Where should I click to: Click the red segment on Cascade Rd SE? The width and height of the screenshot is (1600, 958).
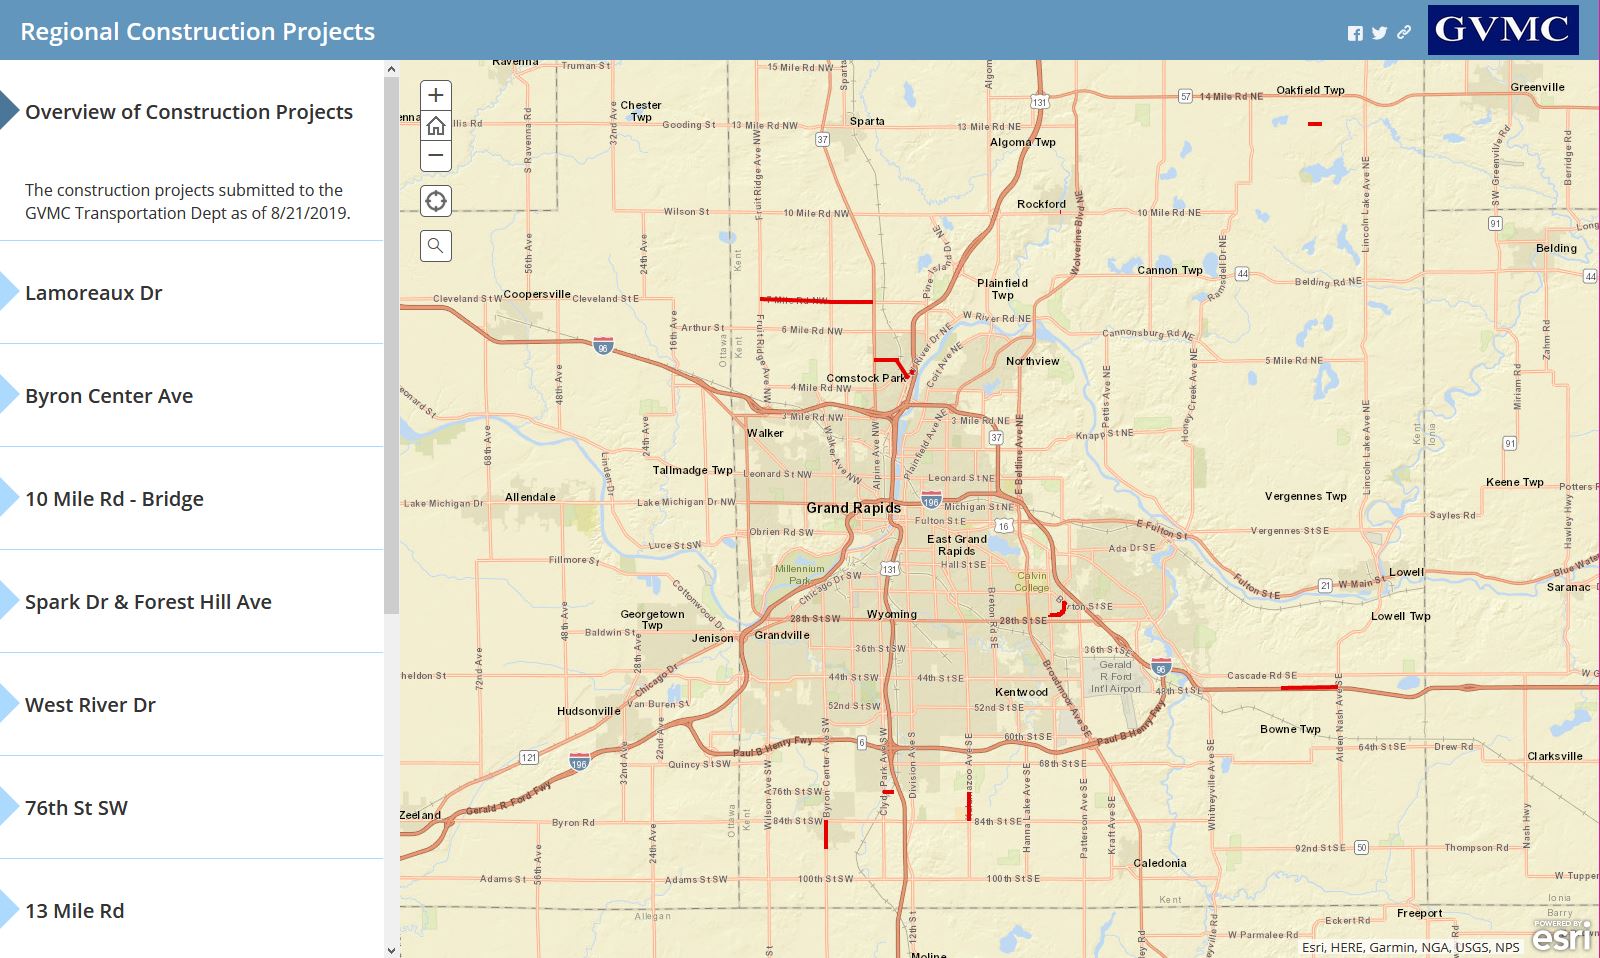click(1308, 687)
